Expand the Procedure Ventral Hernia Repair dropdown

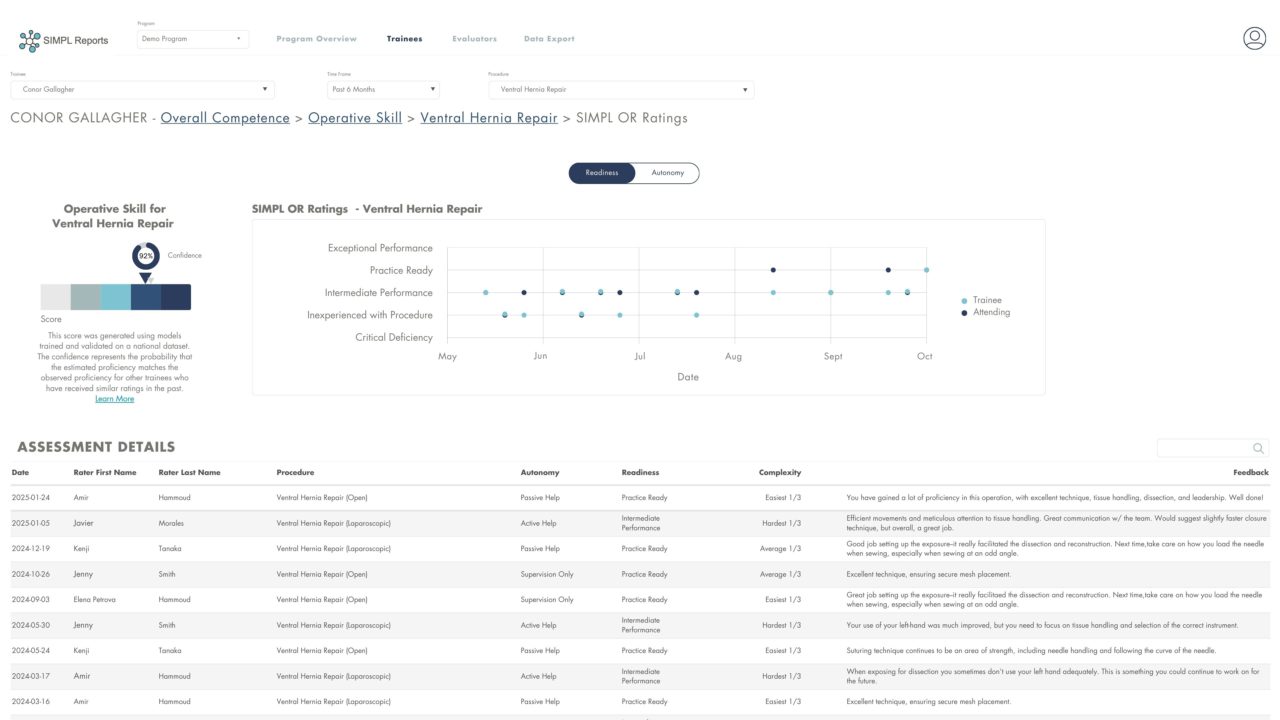[x=621, y=90]
